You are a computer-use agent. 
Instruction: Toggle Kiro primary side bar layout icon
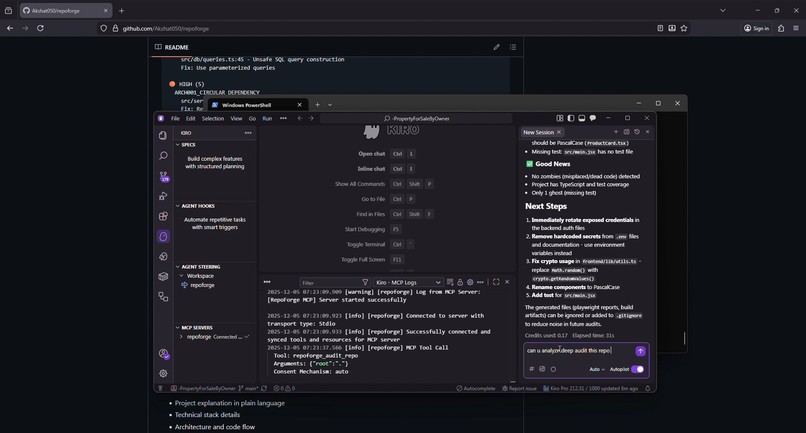(x=571, y=118)
